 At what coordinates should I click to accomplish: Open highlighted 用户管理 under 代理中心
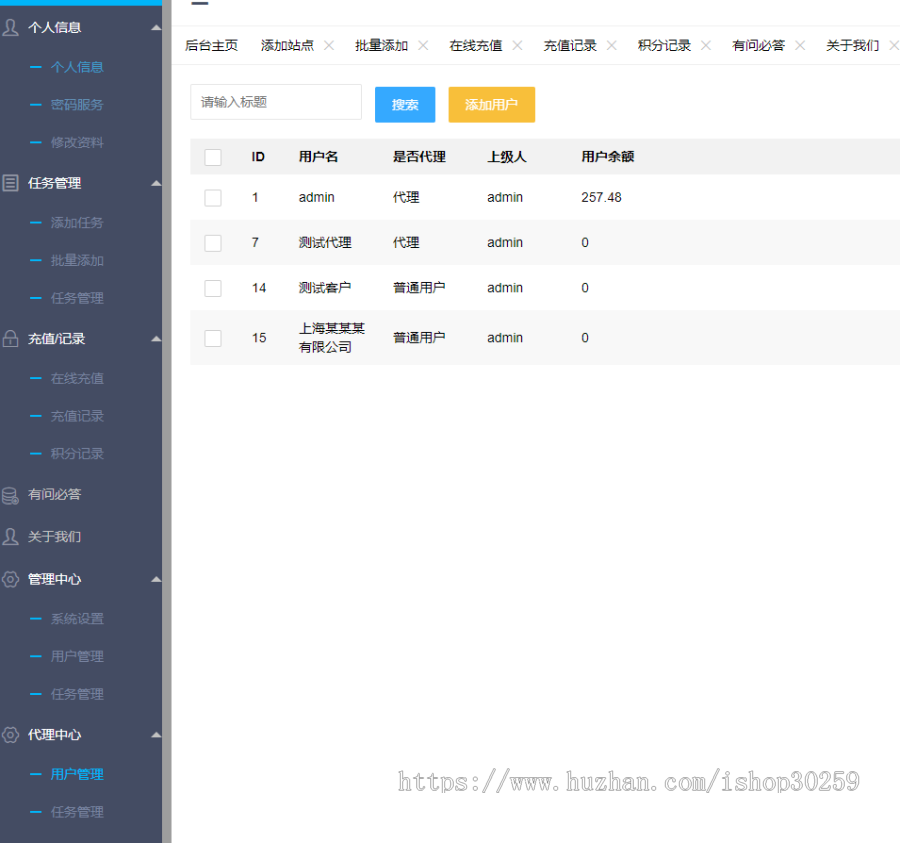click(x=77, y=774)
